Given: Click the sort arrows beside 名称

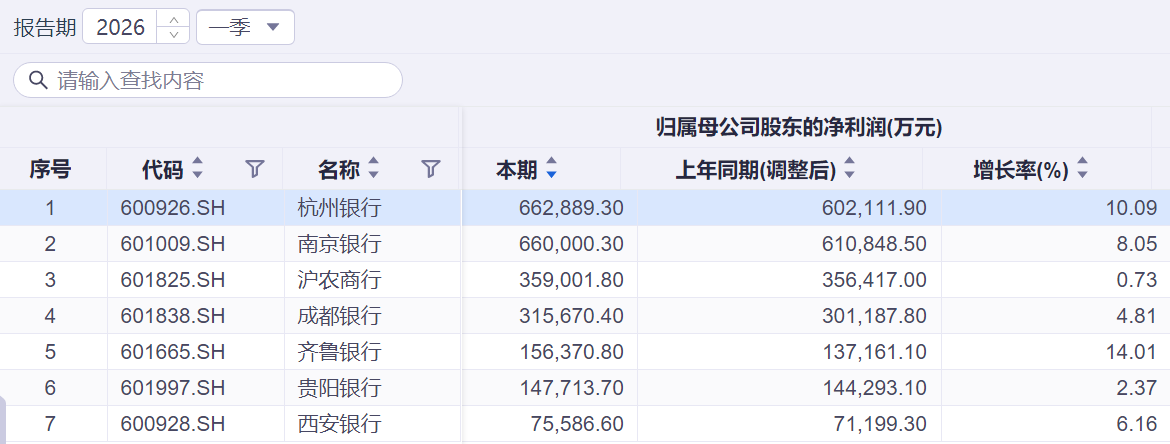Looking at the screenshot, I should pyautogui.click(x=374, y=169).
